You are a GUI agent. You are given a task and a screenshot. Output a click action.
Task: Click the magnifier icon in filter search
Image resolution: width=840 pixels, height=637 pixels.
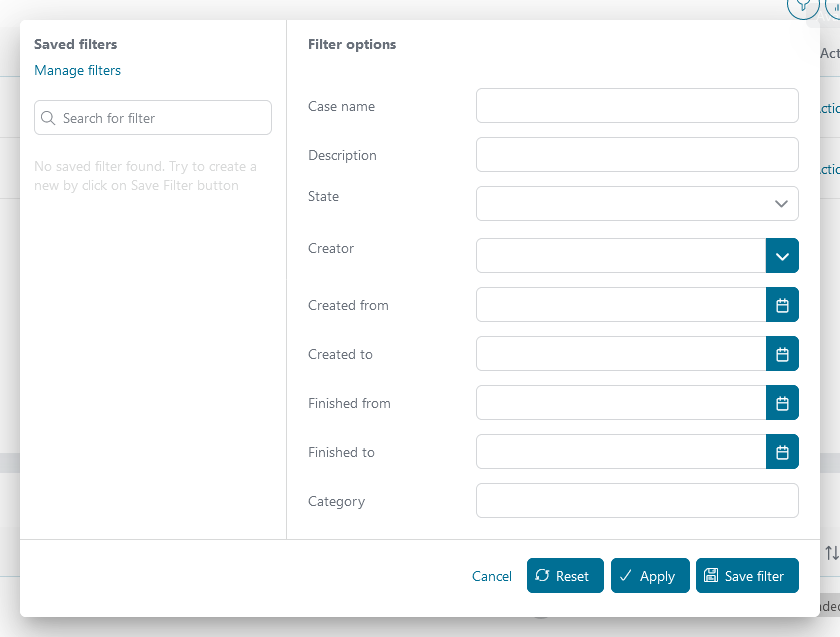pyautogui.click(x=48, y=118)
